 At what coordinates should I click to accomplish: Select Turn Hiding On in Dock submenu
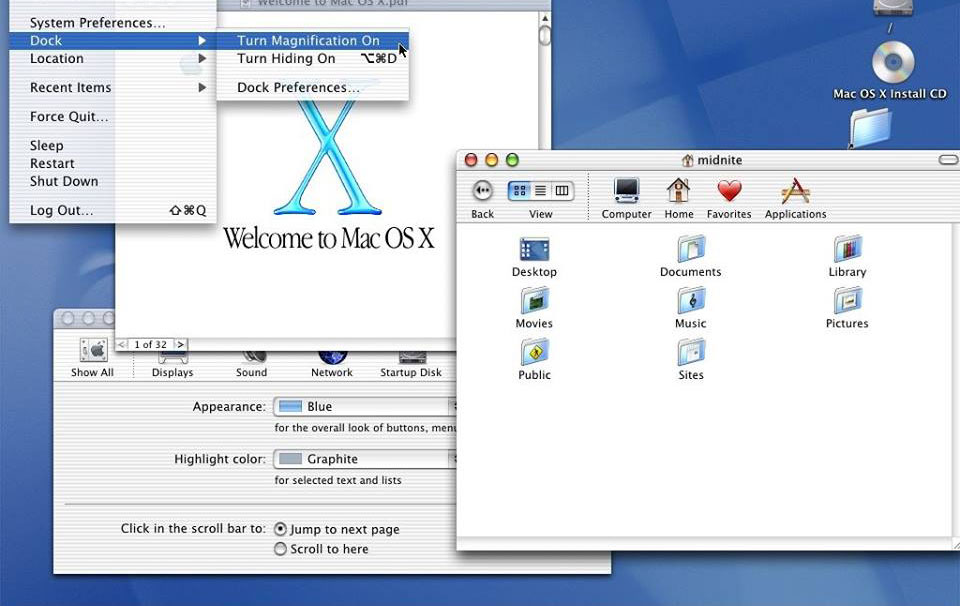pyautogui.click(x=312, y=58)
